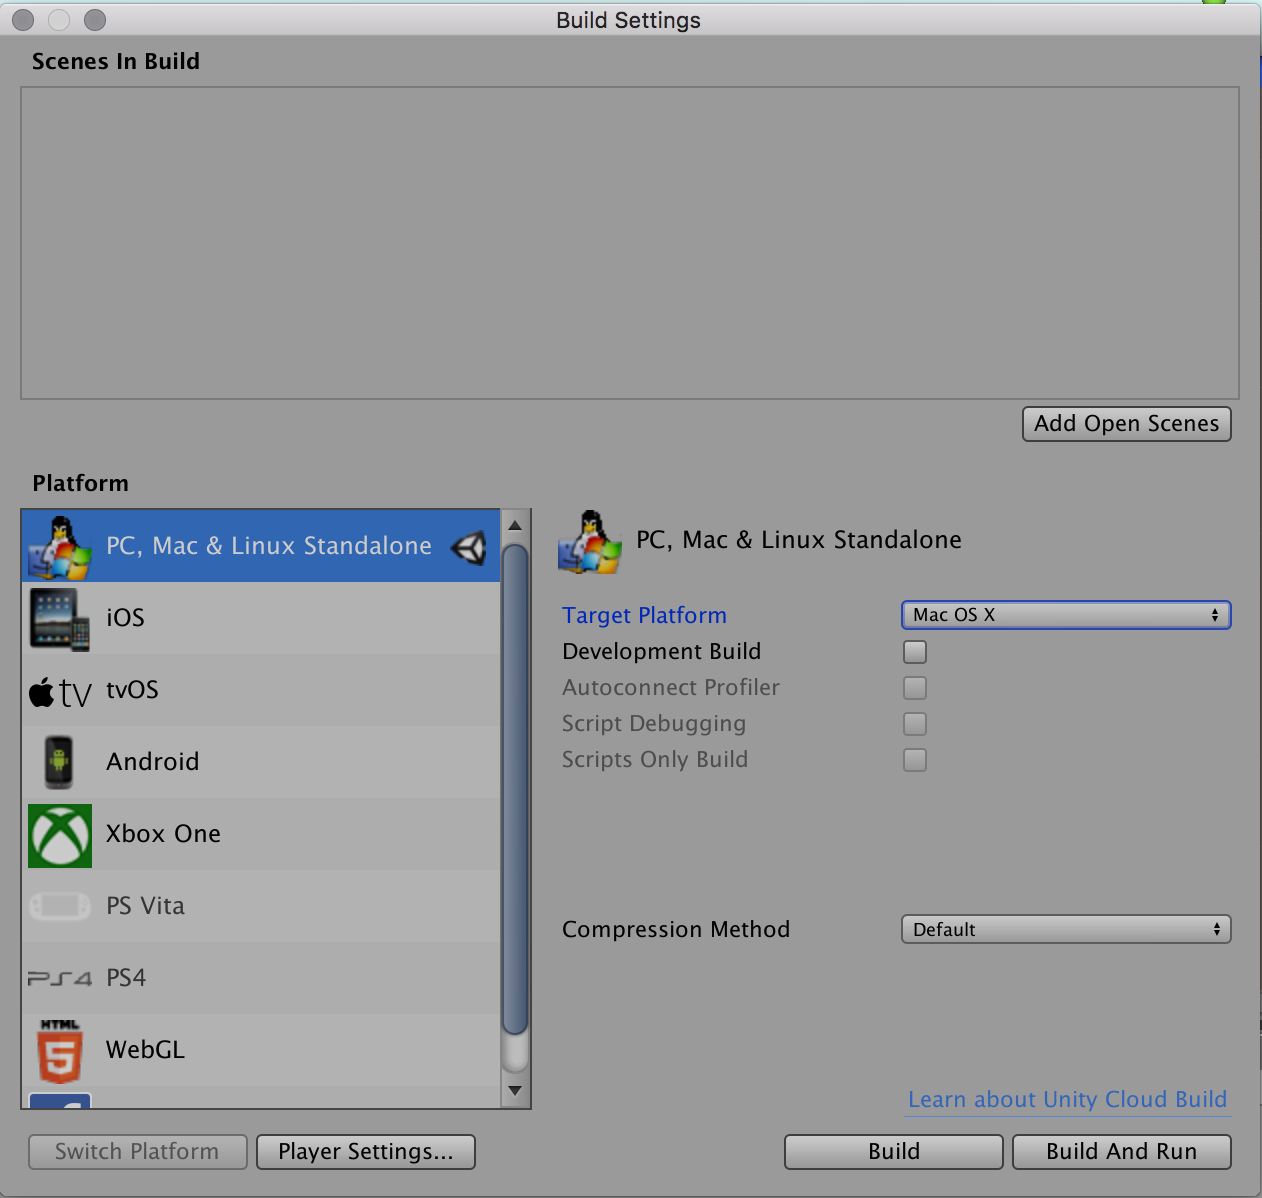Click the platform list scrollbar thumb
This screenshot has height=1198, width=1262.
pyautogui.click(x=515, y=790)
